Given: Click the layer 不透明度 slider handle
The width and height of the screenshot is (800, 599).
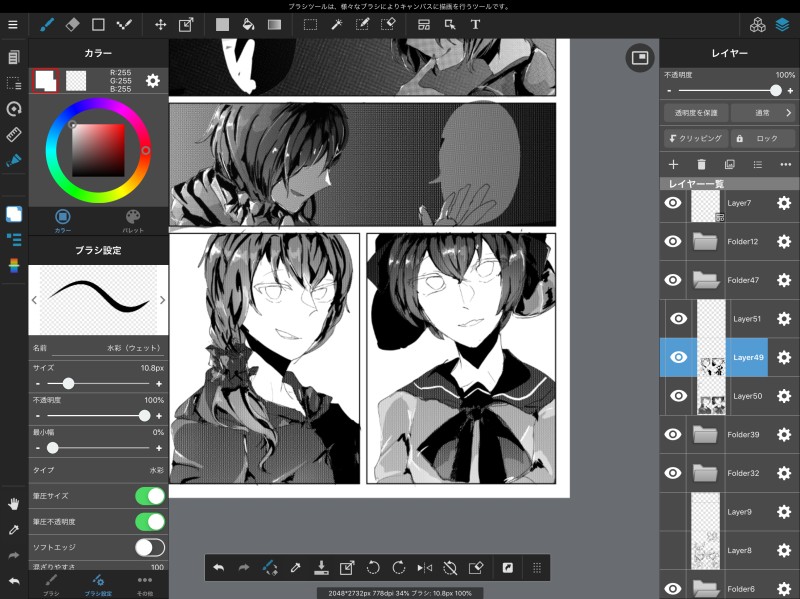Looking at the screenshot, I should (x=776, y=90).
